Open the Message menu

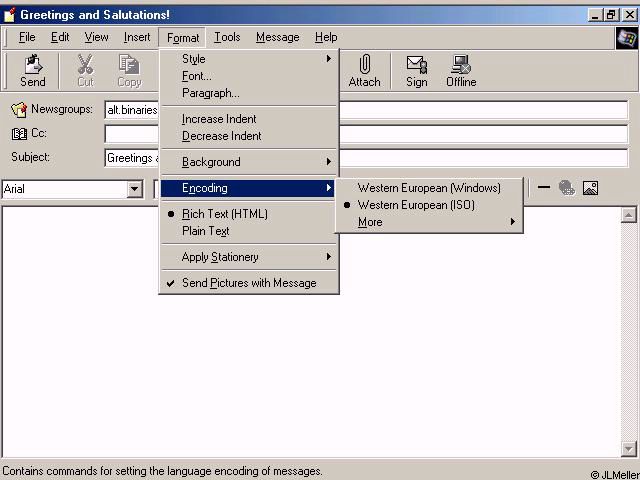pyautogui.click(x=278, y=37)
